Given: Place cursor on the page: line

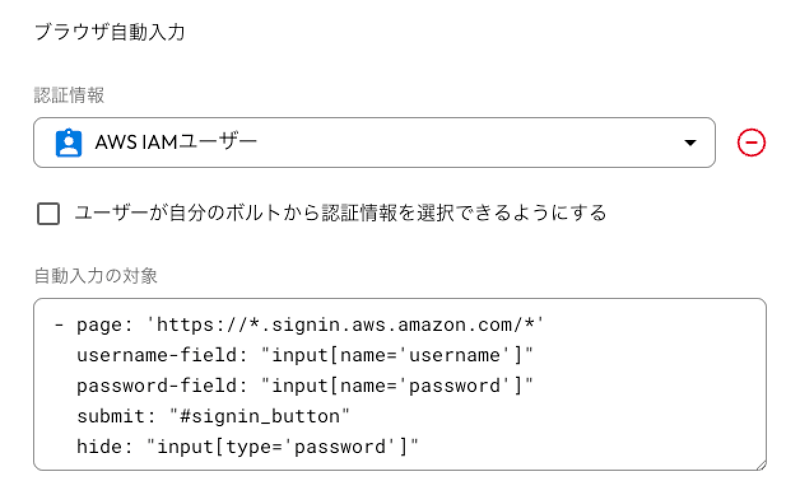Looking at the screenshot, I should coord(299,325).
